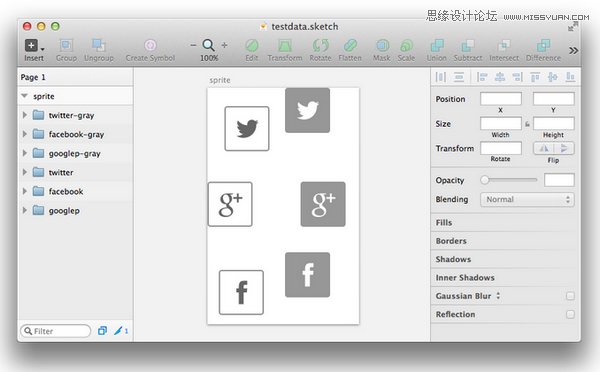Apply the Difference boolean operation

pyautogui.click(x=543, y=46)
